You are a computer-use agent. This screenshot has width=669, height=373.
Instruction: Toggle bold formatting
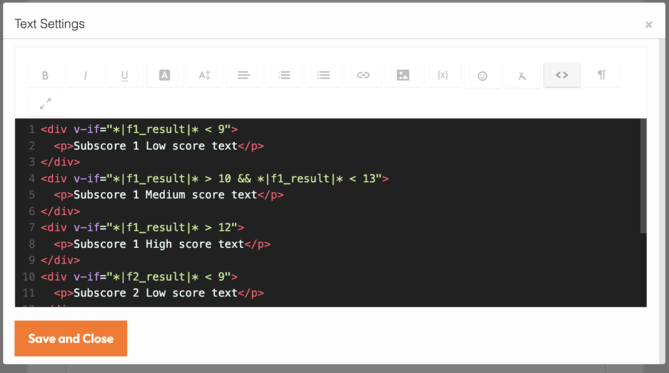click(x=45, y=75)
